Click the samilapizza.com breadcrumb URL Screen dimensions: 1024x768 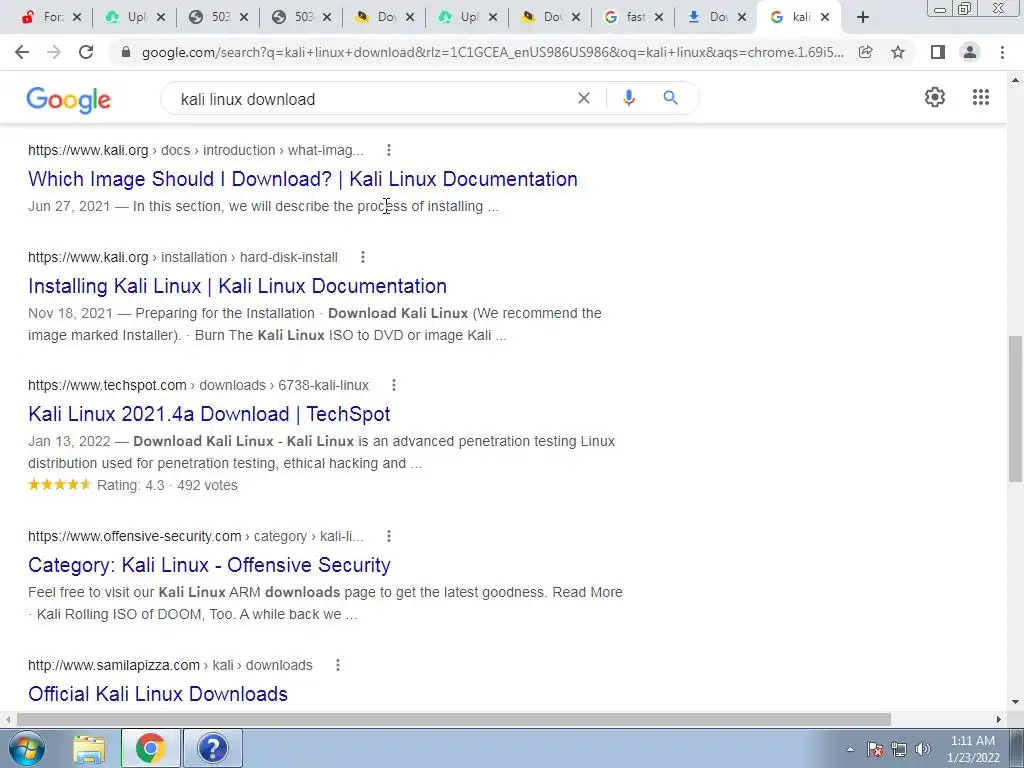[x=170, y=665]
